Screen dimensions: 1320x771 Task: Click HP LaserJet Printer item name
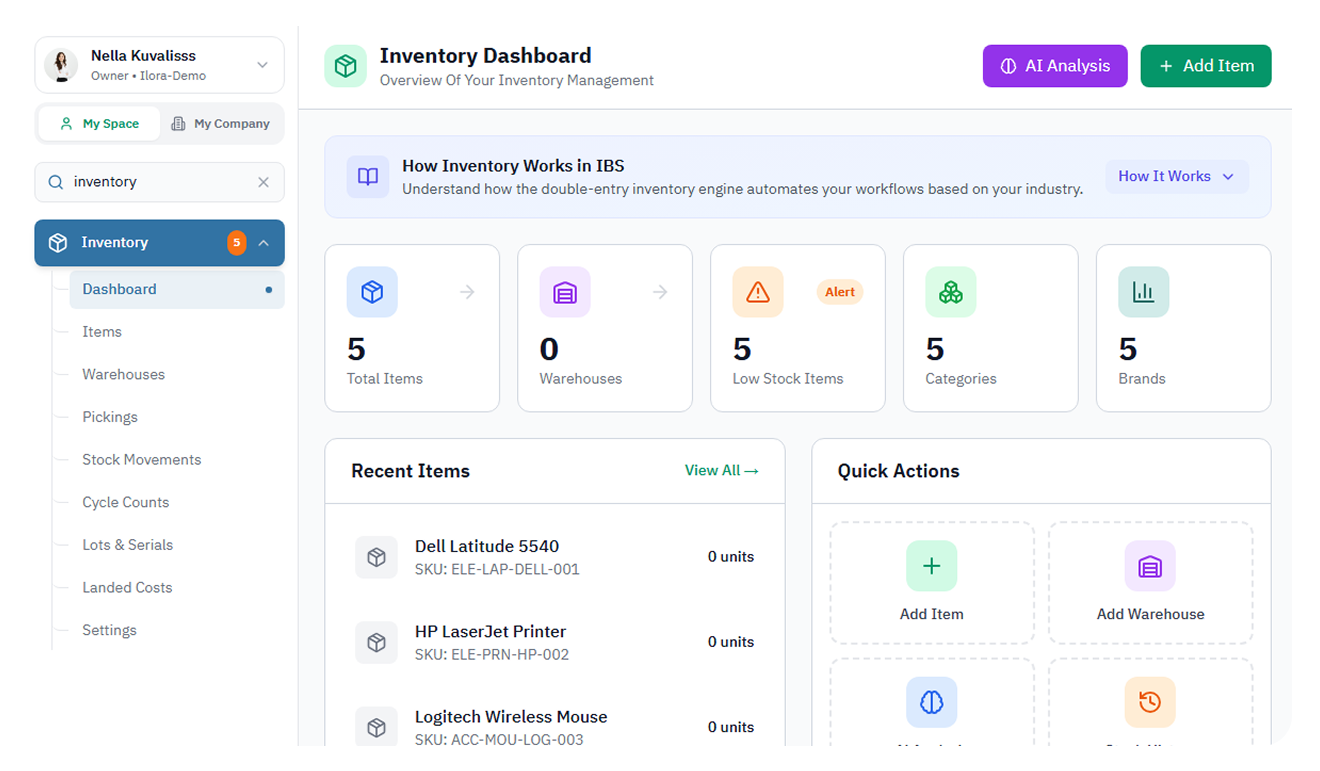(x=491, y=631)
